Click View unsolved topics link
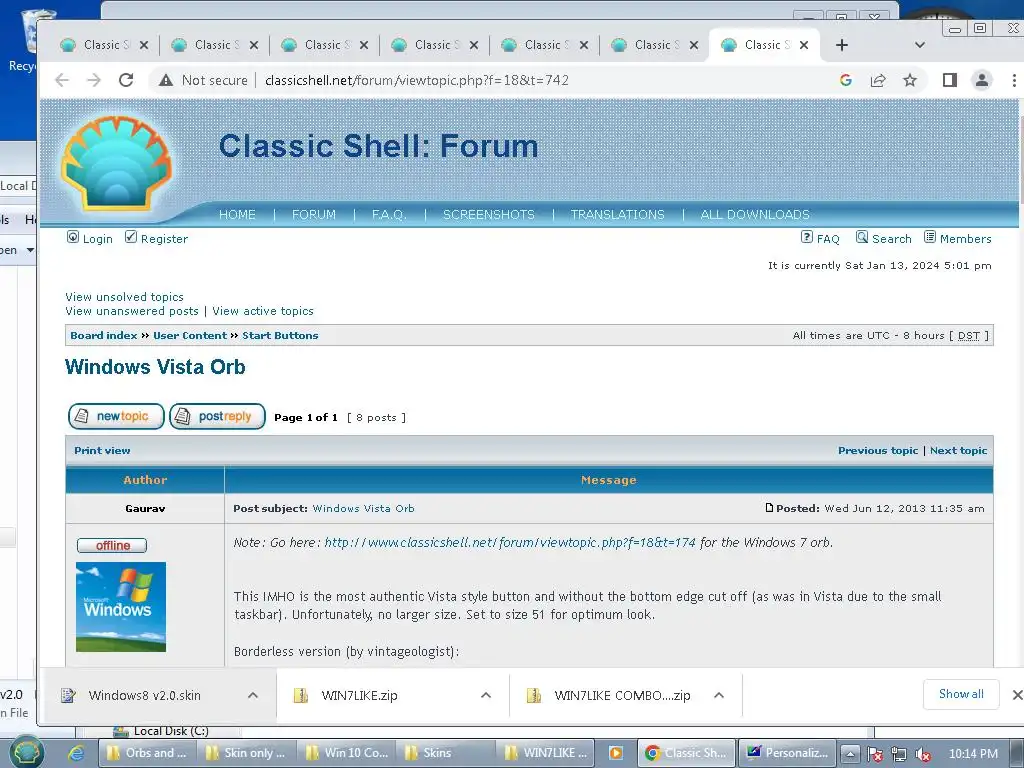Image resolution: width=1024 pixels, height=768 pixels. [124, 296]
